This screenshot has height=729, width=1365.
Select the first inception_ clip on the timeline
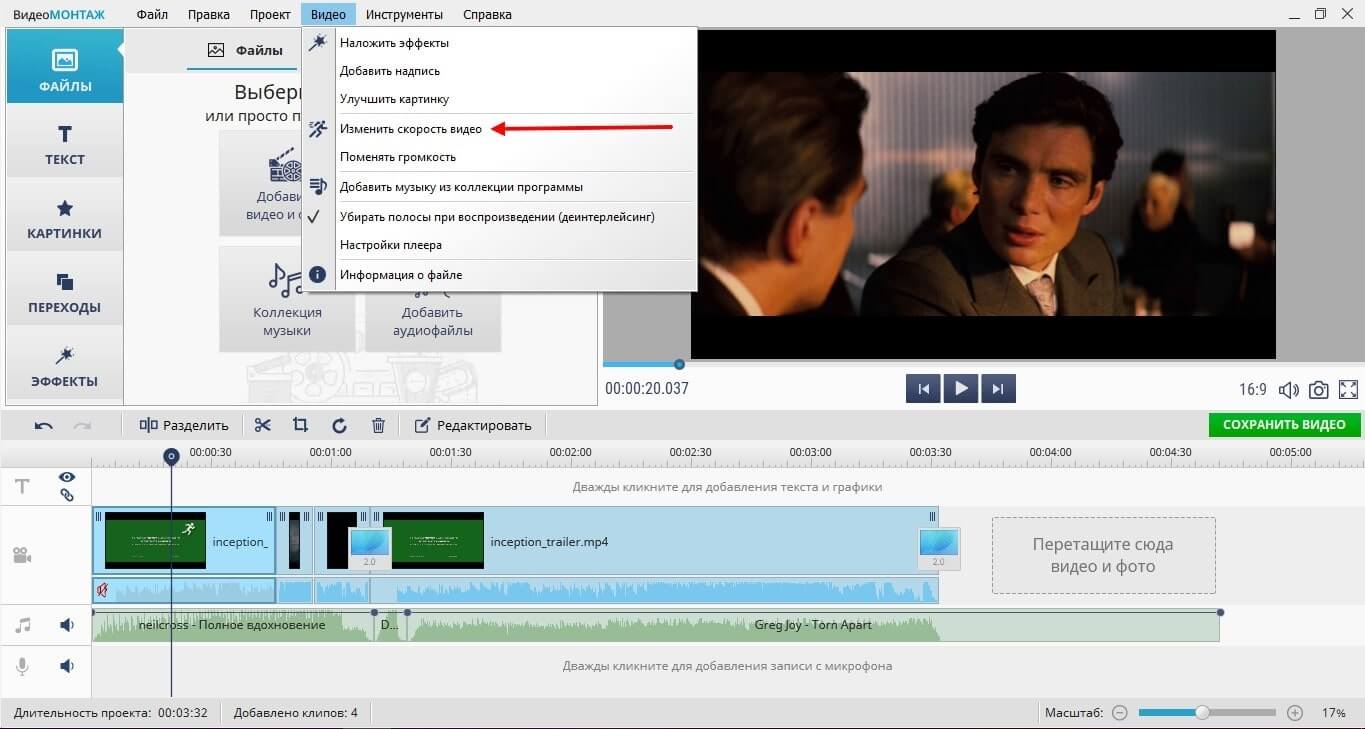(x=184, y=542)
